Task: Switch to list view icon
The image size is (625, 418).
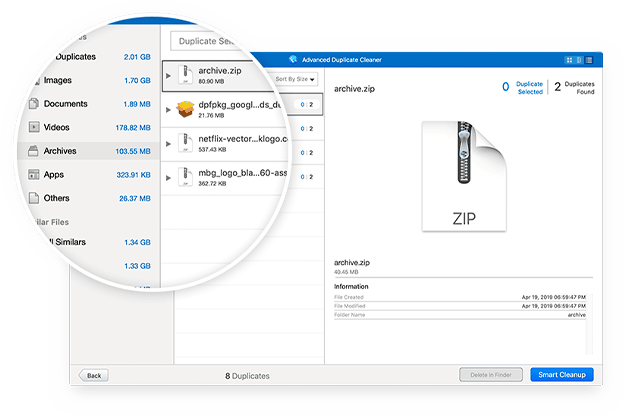Action: (589, 60)
